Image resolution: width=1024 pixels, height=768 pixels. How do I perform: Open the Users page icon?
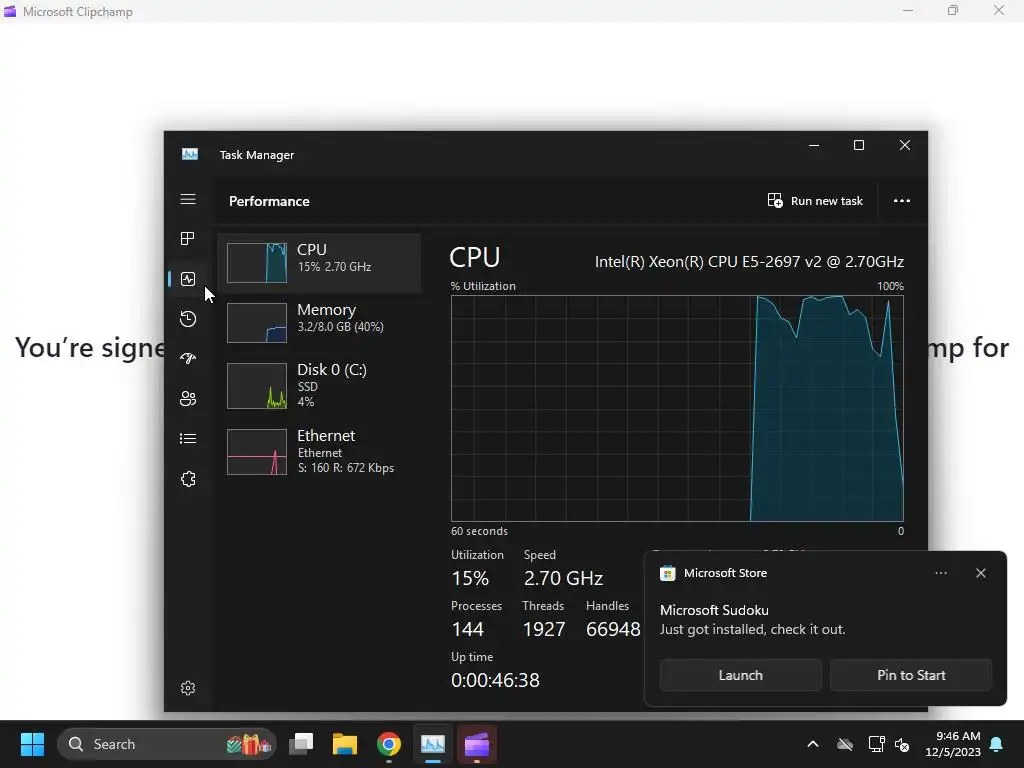188,398
